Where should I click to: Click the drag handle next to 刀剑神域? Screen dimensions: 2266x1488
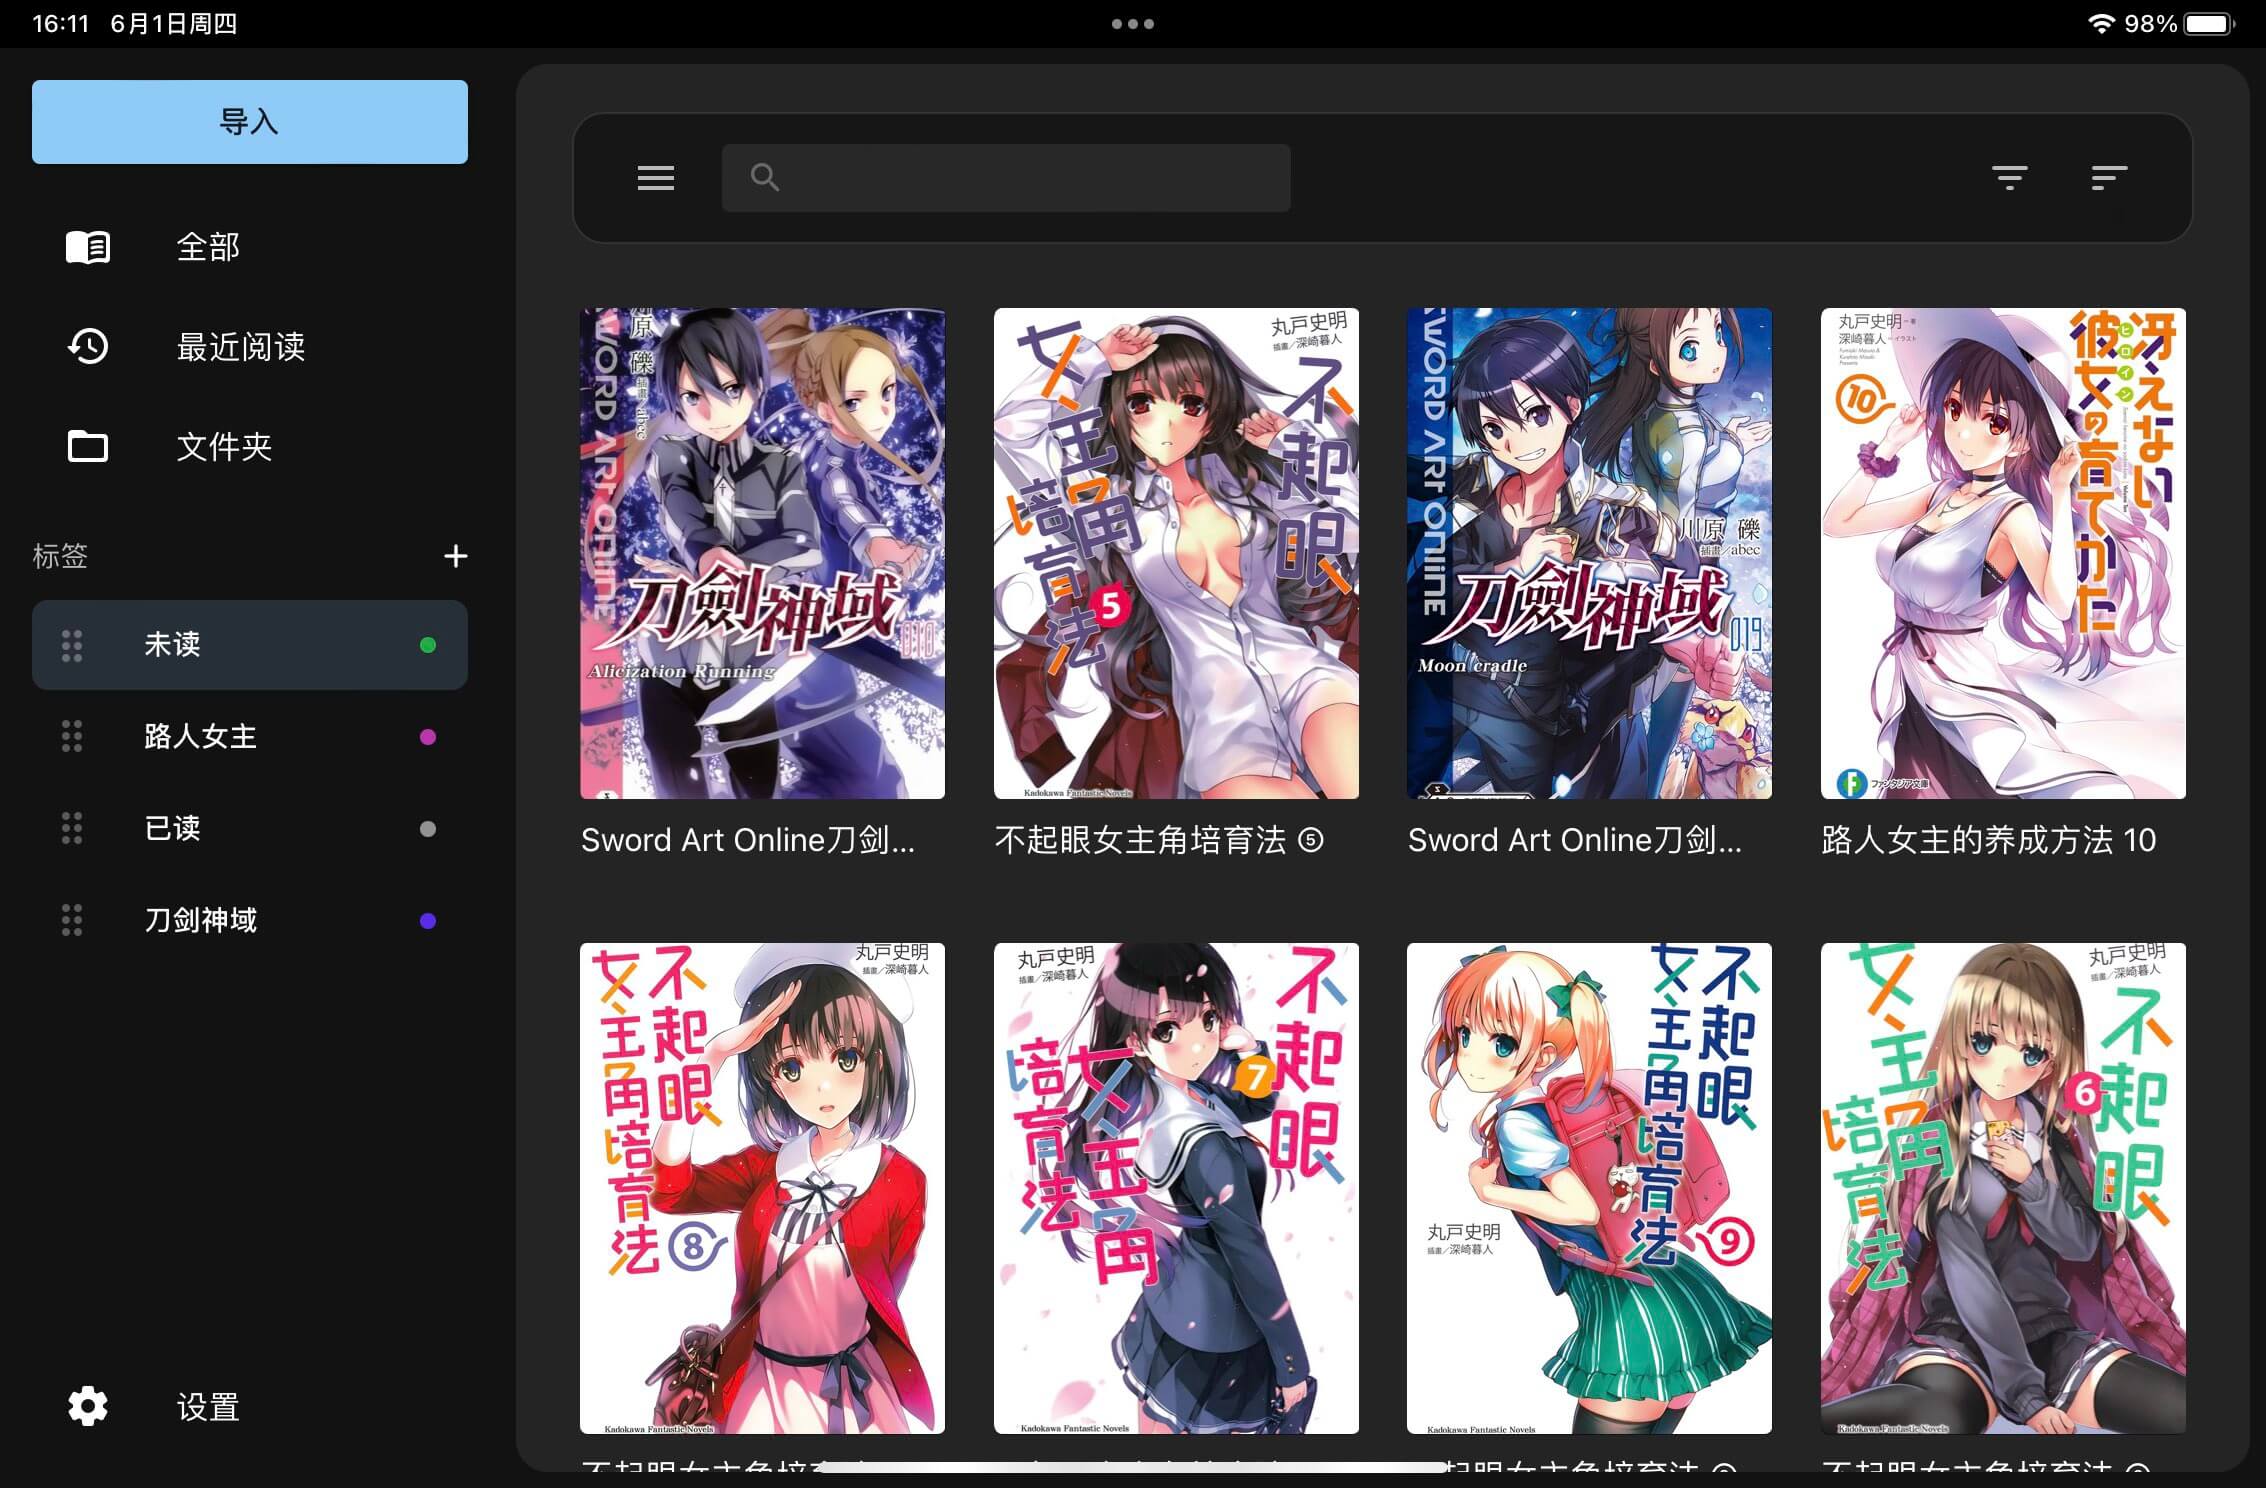coord(72,920)
